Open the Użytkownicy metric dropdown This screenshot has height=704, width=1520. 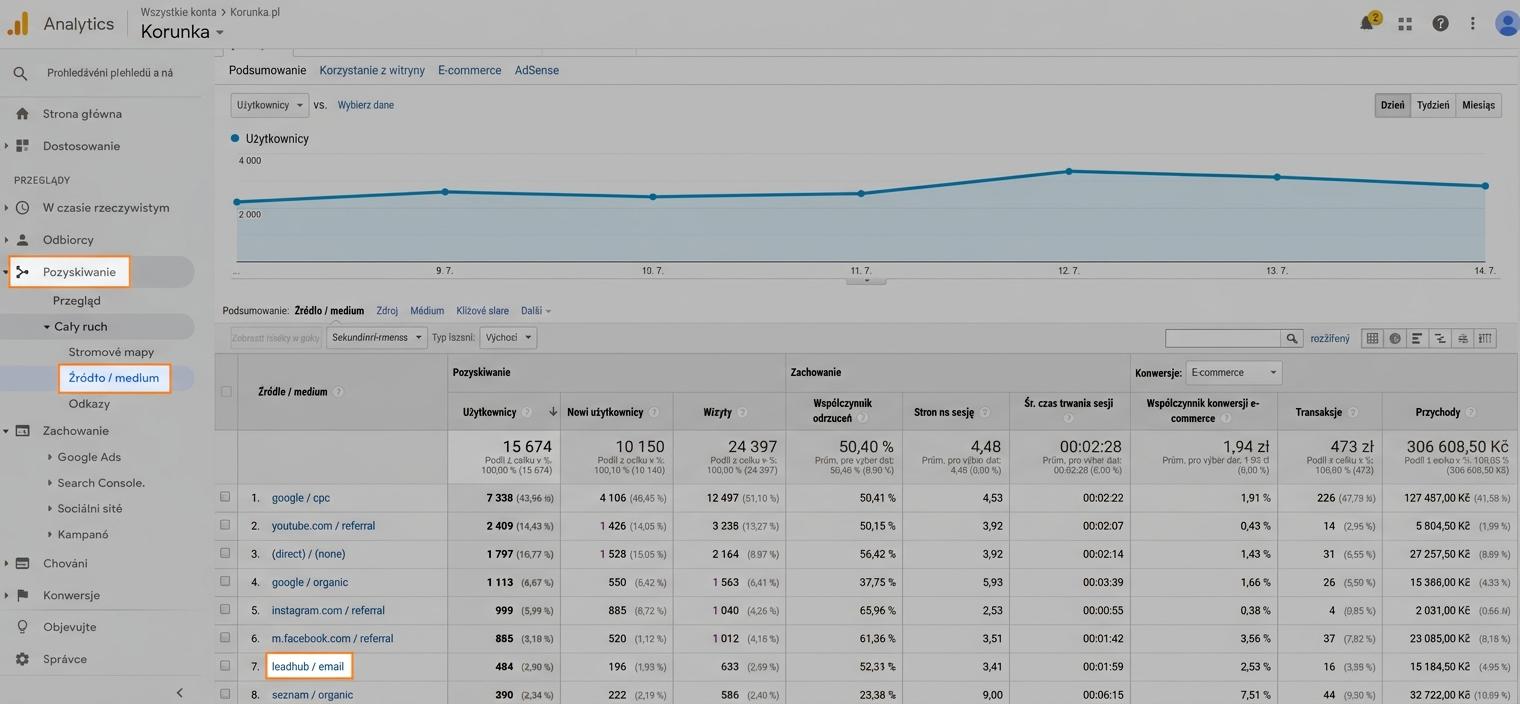pos(269,105)
